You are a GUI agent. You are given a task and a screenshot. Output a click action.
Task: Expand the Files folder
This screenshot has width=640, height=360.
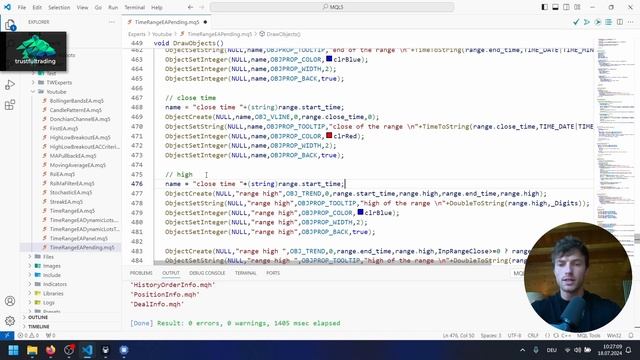48,257
